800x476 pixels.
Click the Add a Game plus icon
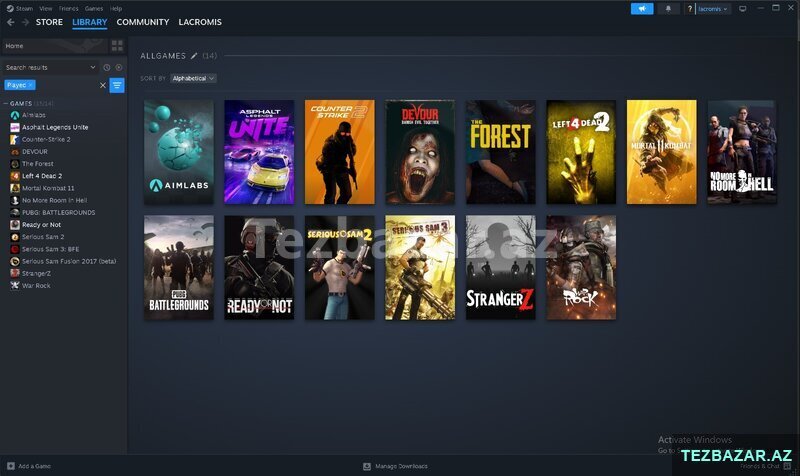11,466
